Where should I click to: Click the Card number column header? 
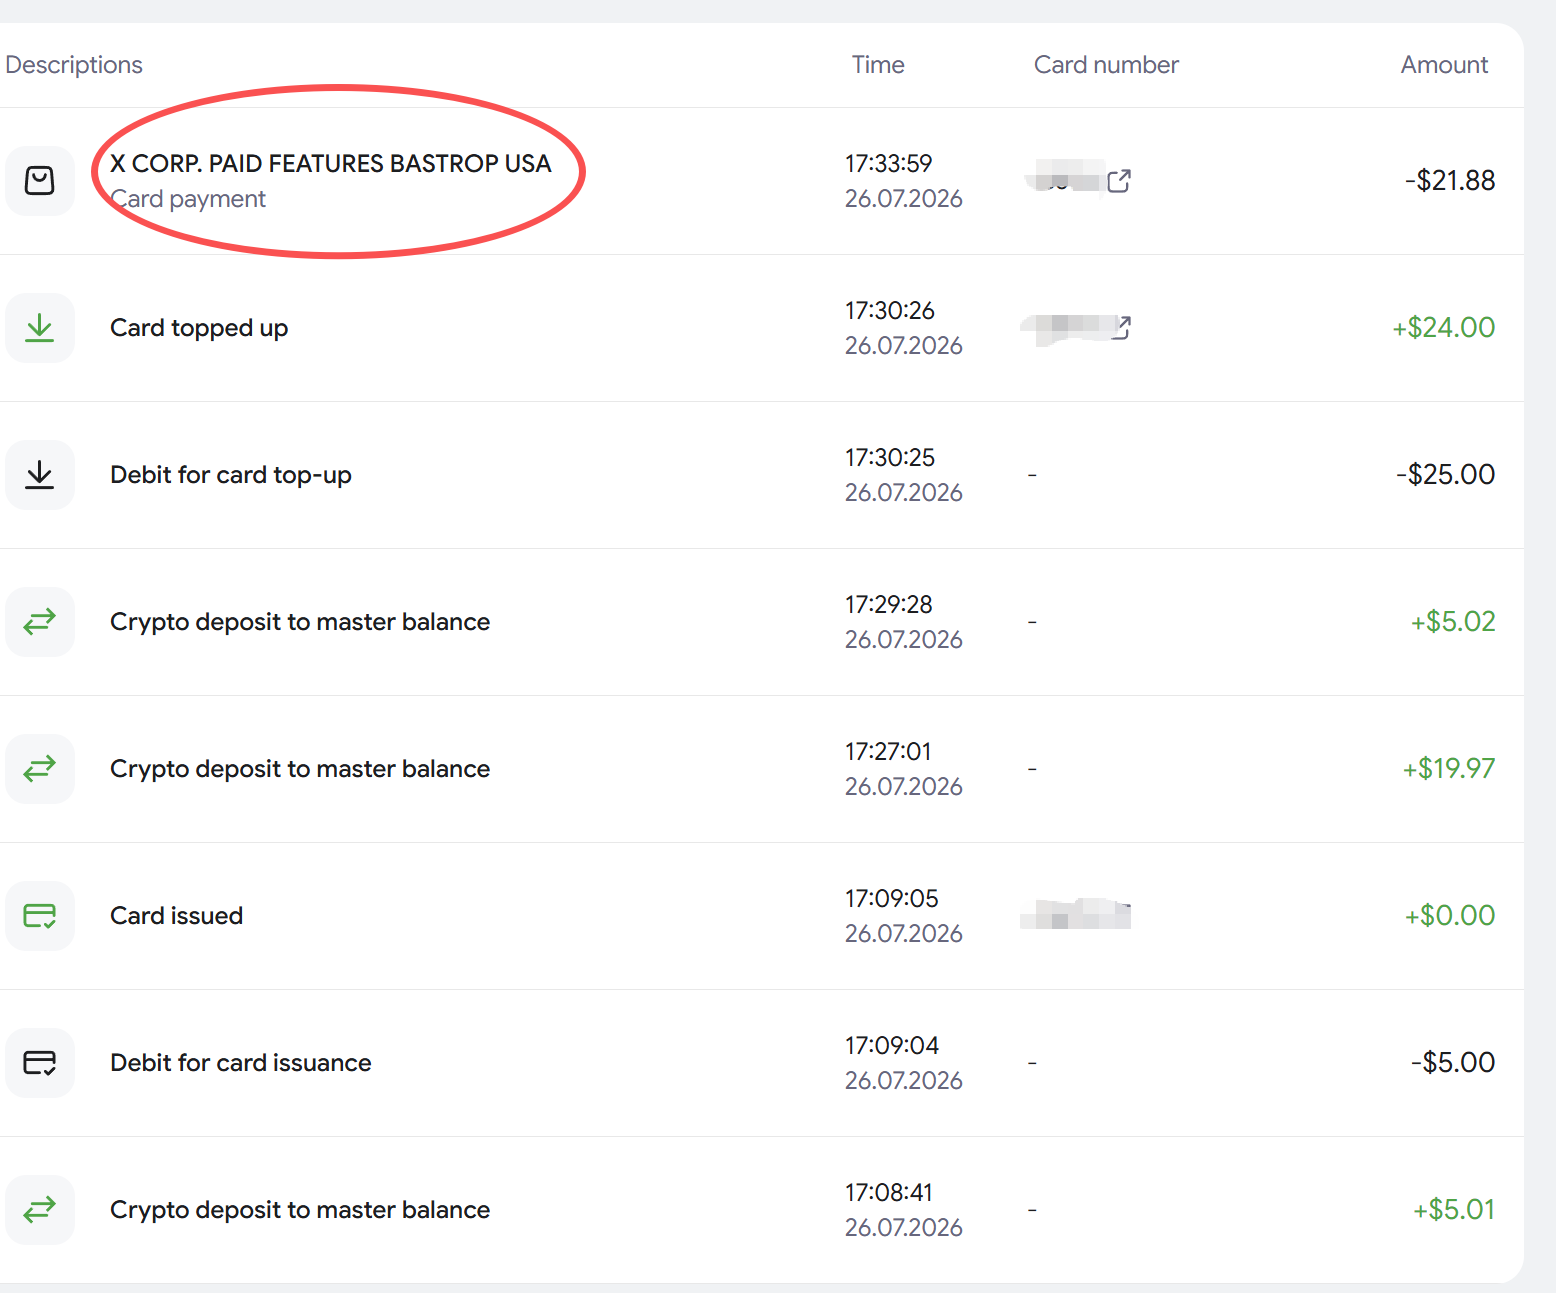1106,65
